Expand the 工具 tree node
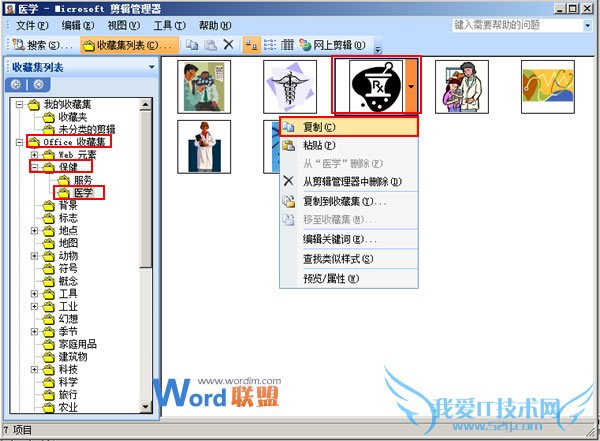The width and height of the screenshot is (600, 441). pyautogui.click(x=34, y=294)
